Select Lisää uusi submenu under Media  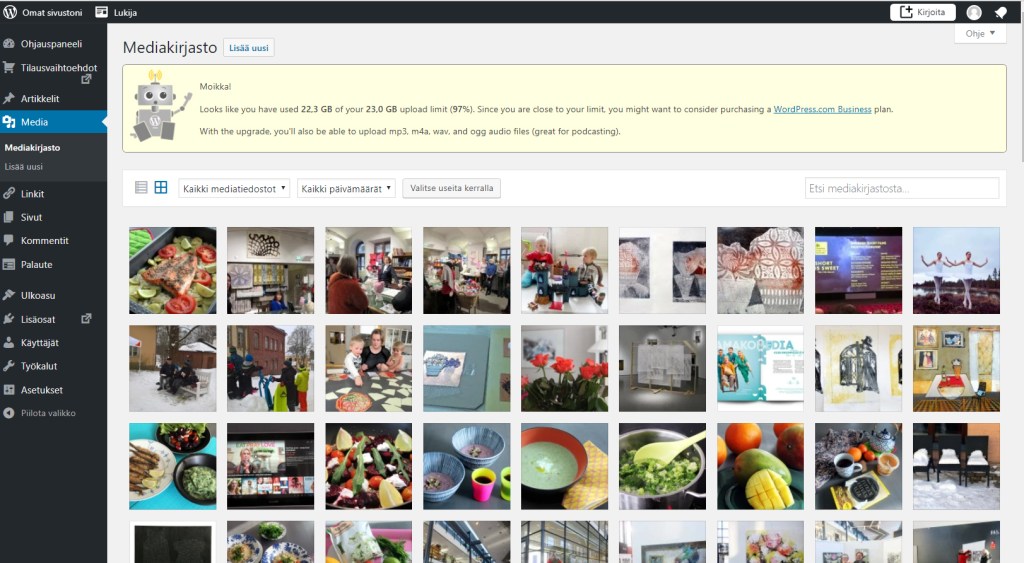[x=24, y=167]
